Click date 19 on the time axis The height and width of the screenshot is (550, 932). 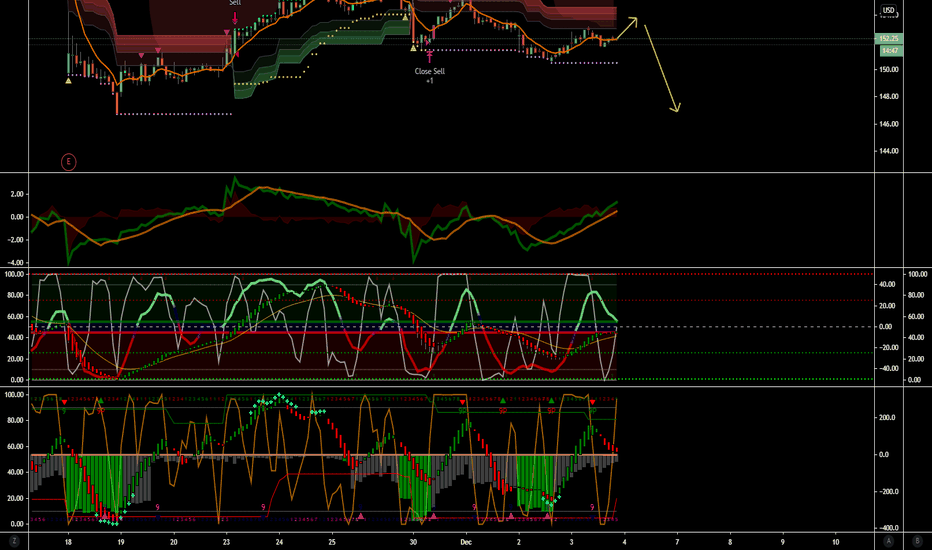pyautogui.click(x=121, y=542)
